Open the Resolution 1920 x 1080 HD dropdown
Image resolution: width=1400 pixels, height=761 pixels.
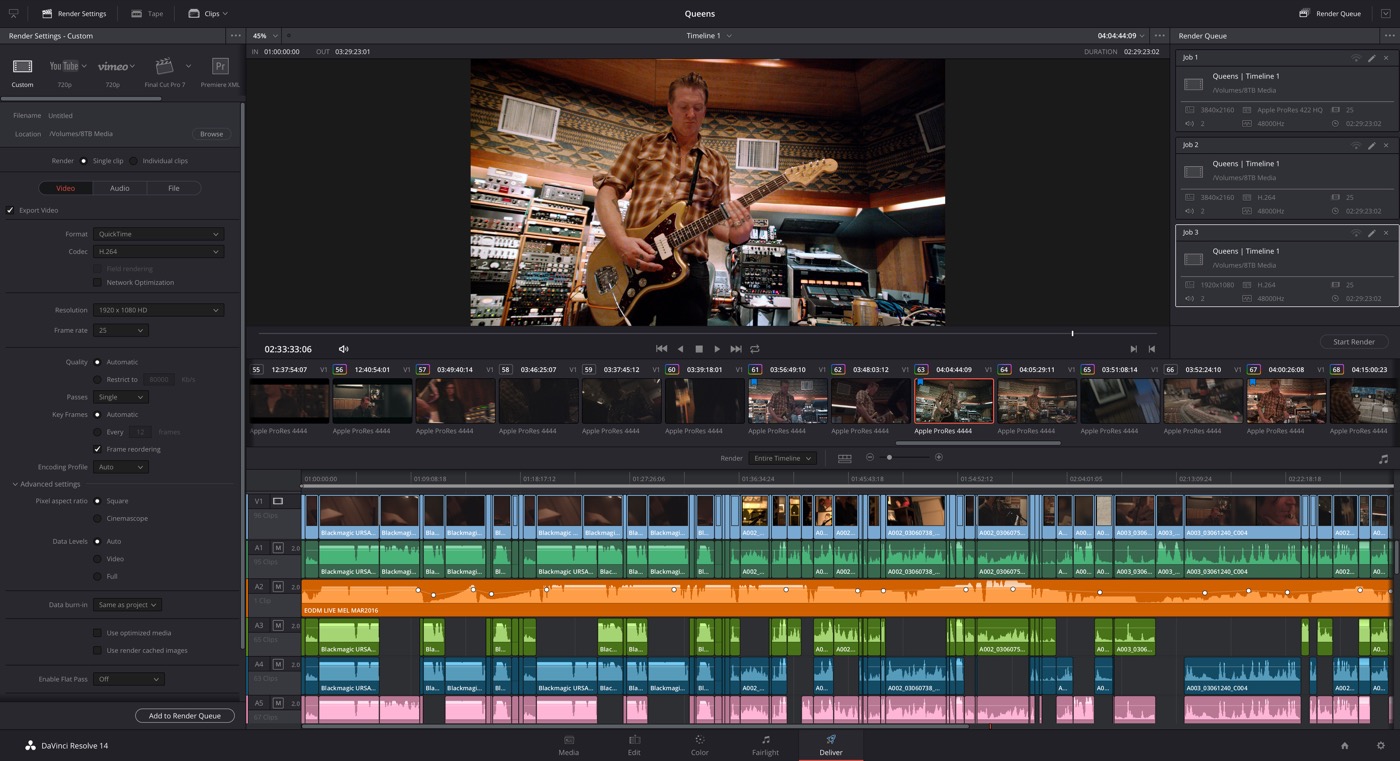click(158, 310)
